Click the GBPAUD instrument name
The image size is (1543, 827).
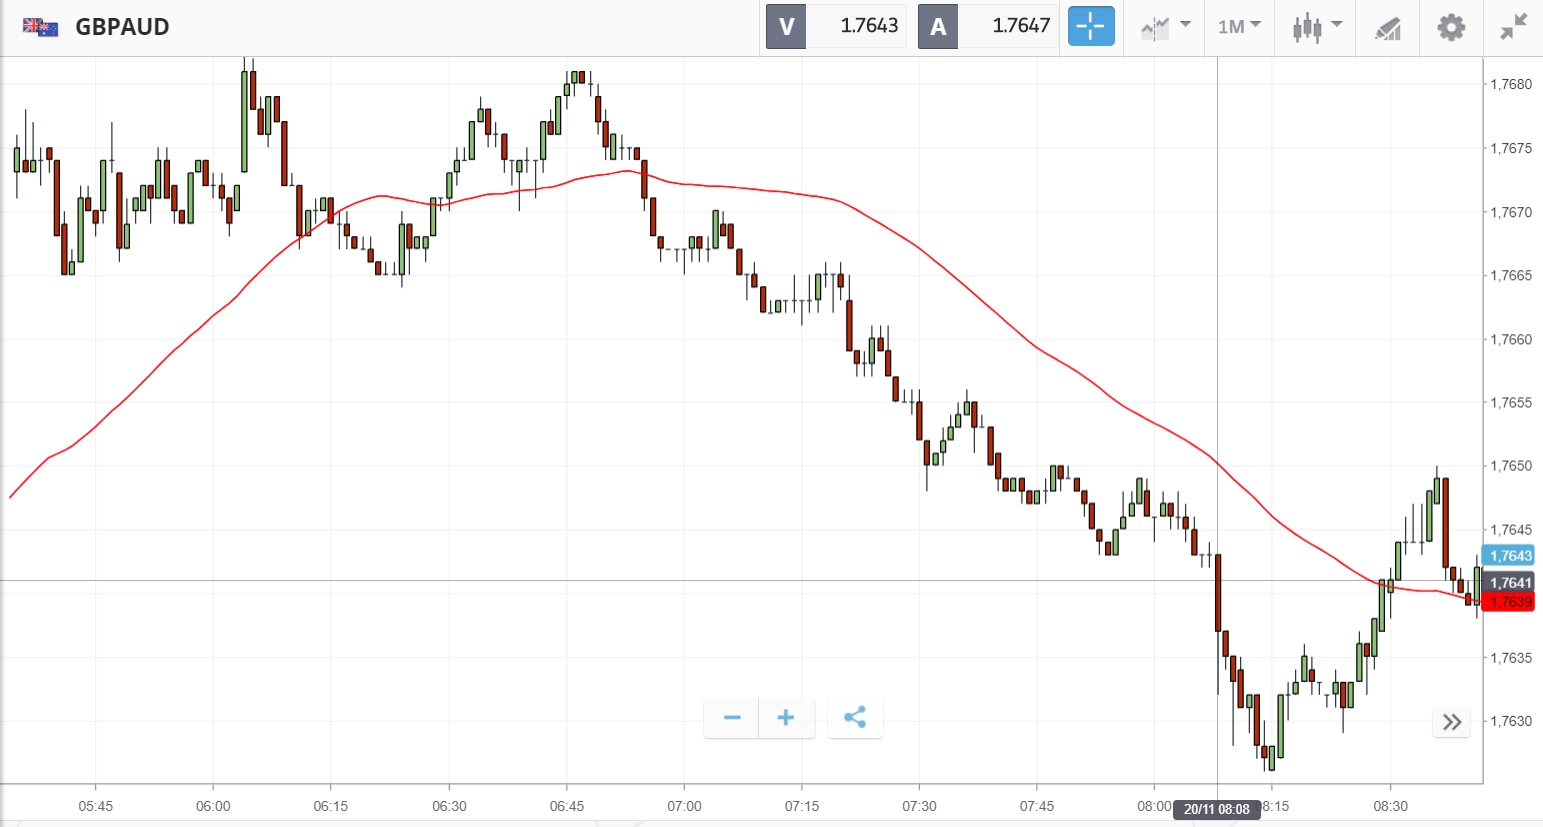(122, 27)
